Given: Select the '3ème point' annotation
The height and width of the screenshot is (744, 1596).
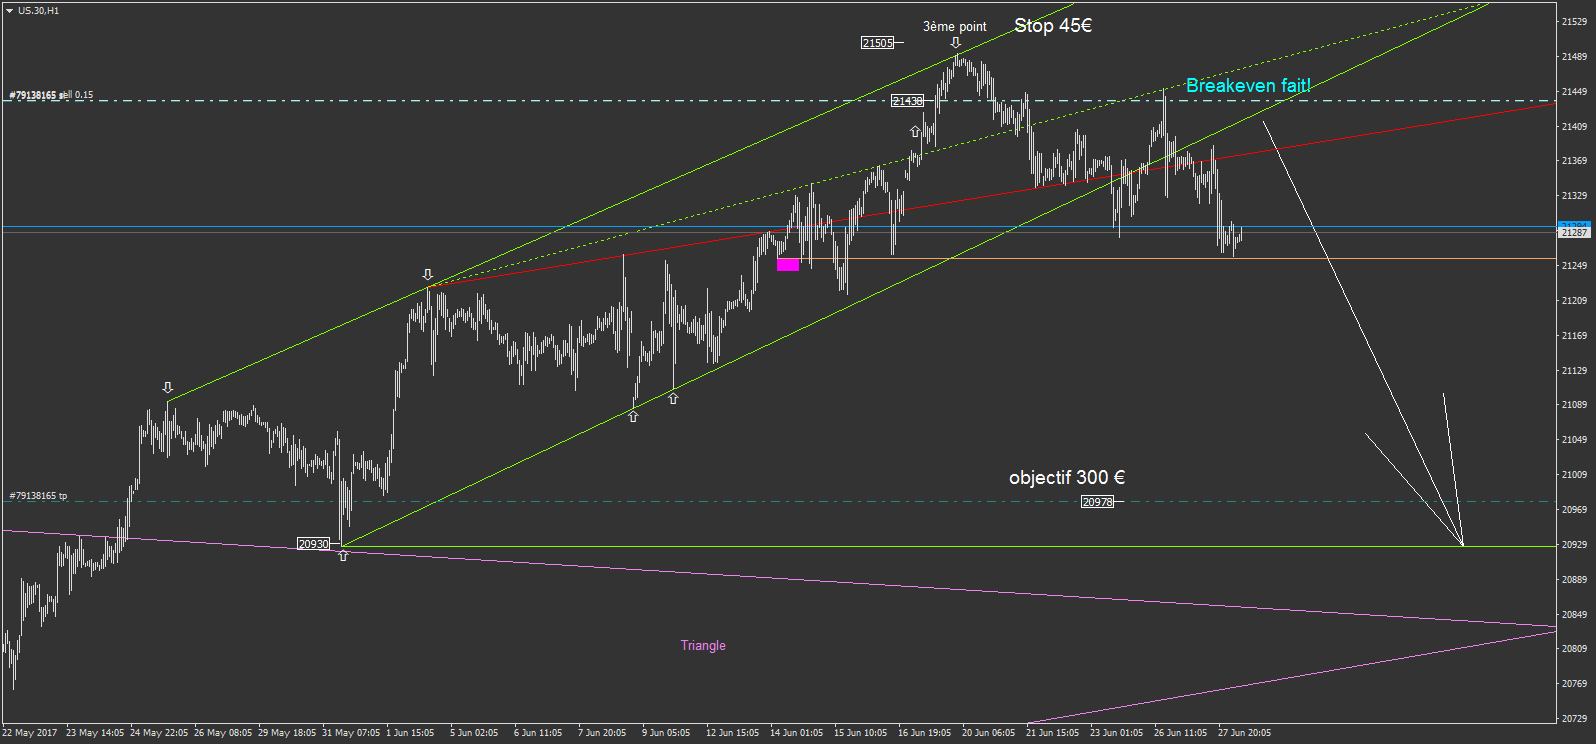Looking at the screenshot, I should click(954, 27).
